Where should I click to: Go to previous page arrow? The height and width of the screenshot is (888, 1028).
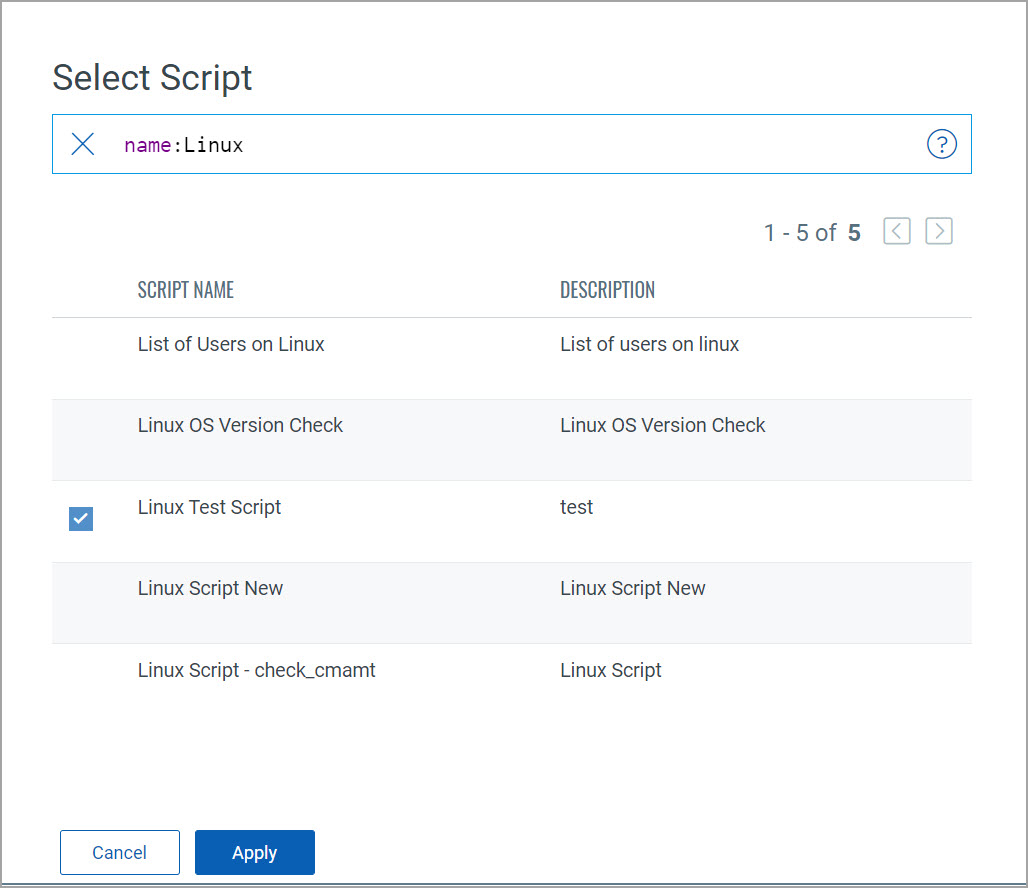click(897, 232)
